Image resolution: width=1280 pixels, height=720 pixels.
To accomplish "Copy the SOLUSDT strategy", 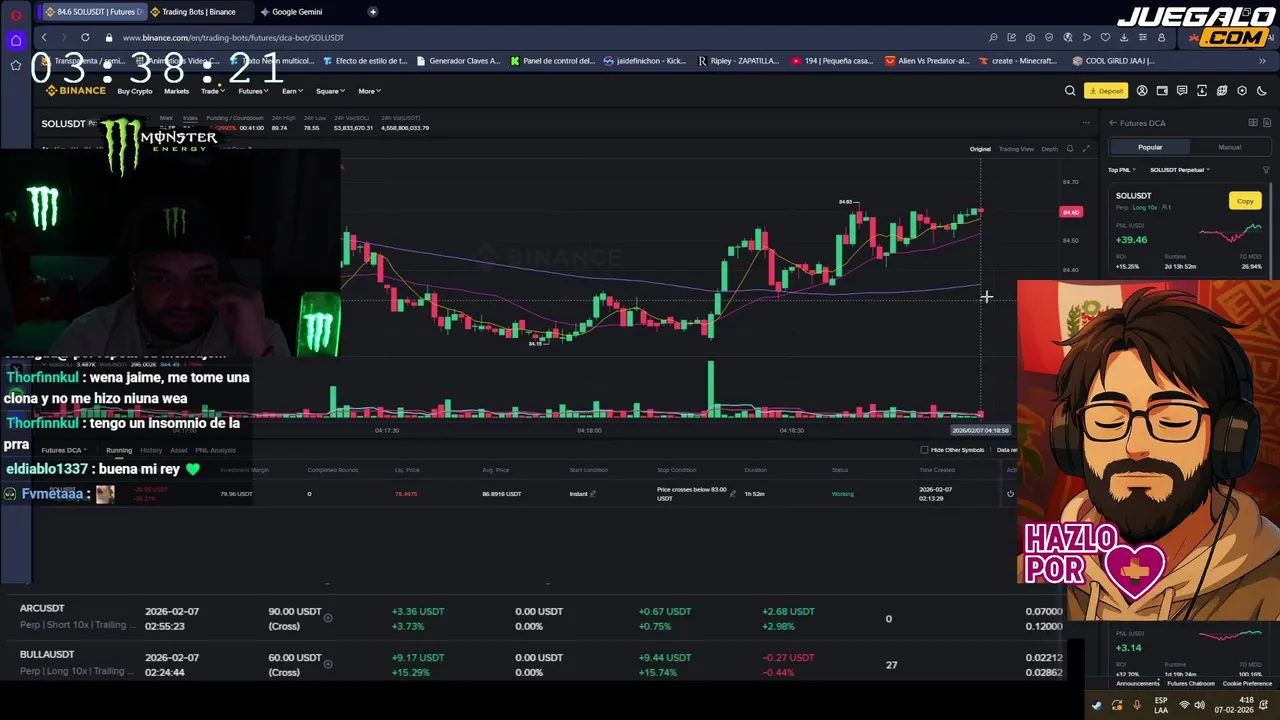I will pos(1245,201).
